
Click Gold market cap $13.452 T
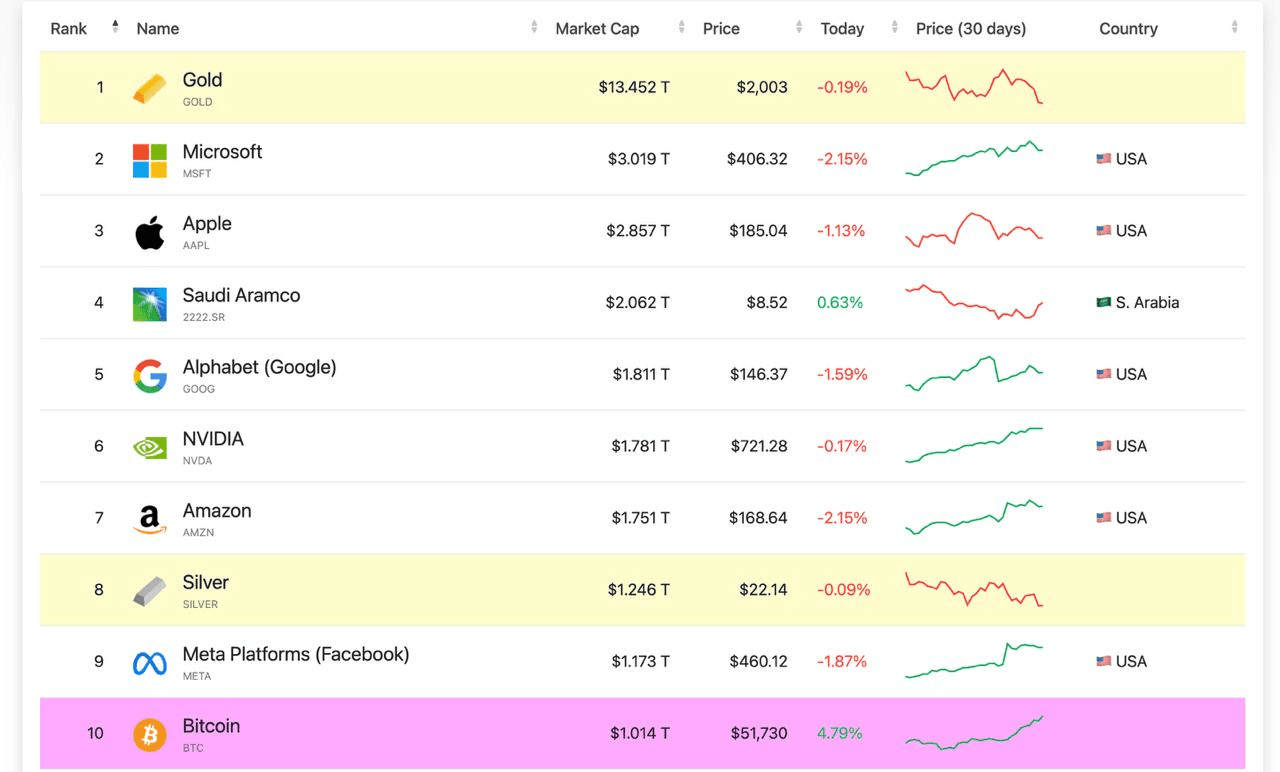[634, 88]
